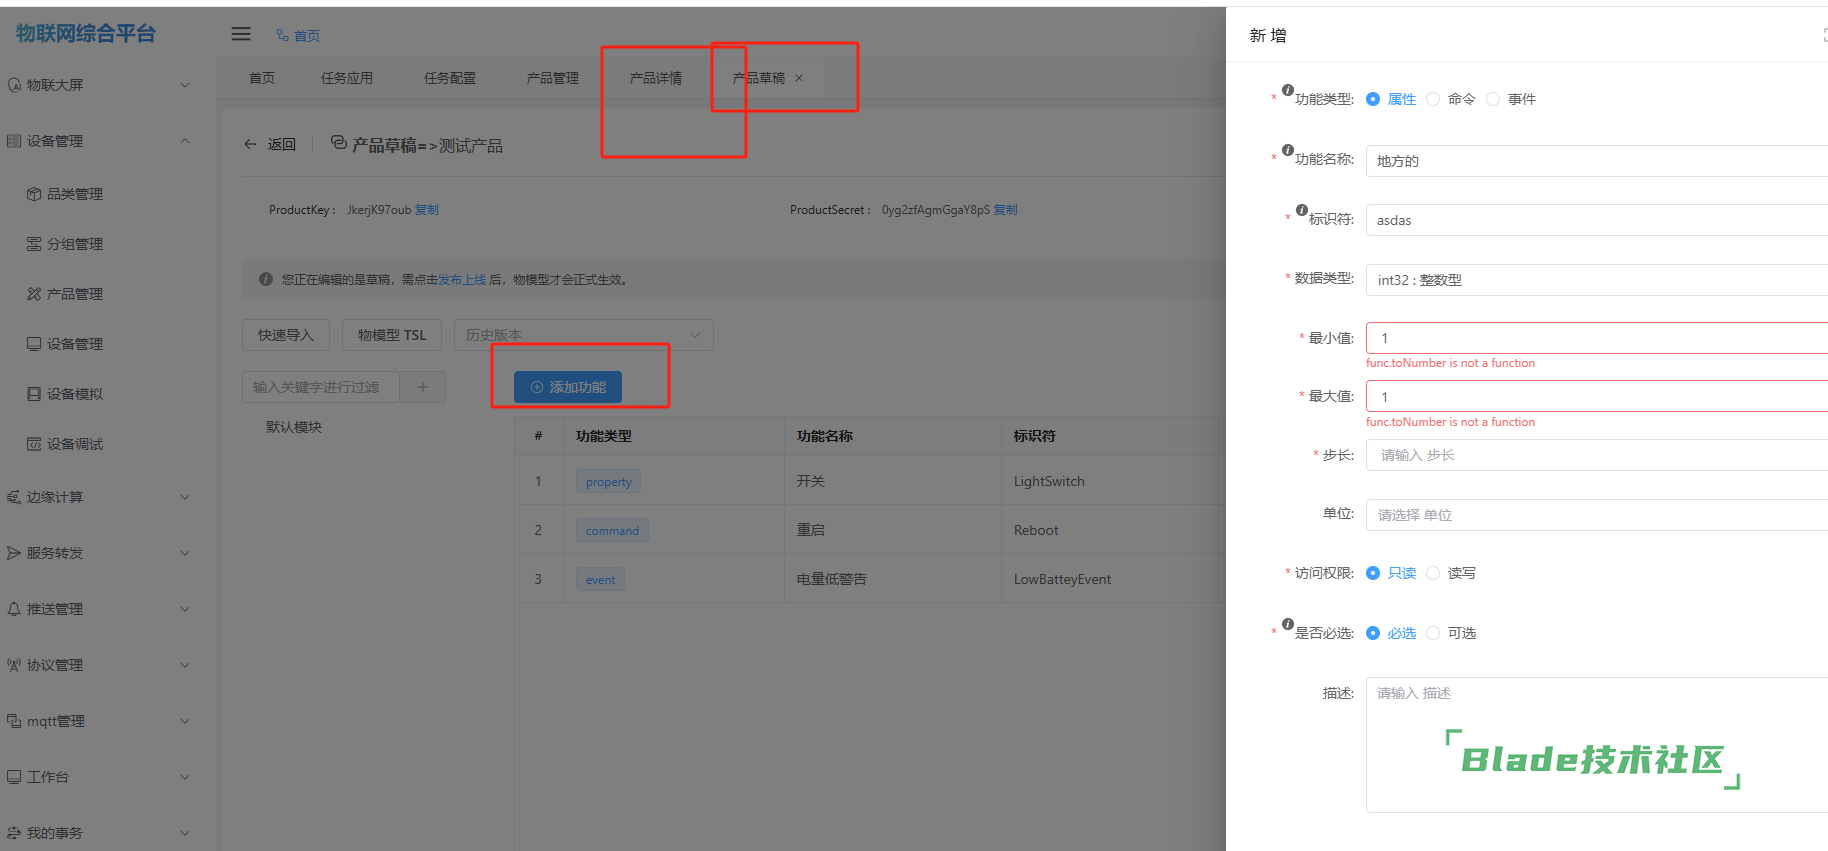This screenshot has height=851, width=1828.
Task: Click the property tag in row 1
Action: pyautogui.click(x=609, y=482)
